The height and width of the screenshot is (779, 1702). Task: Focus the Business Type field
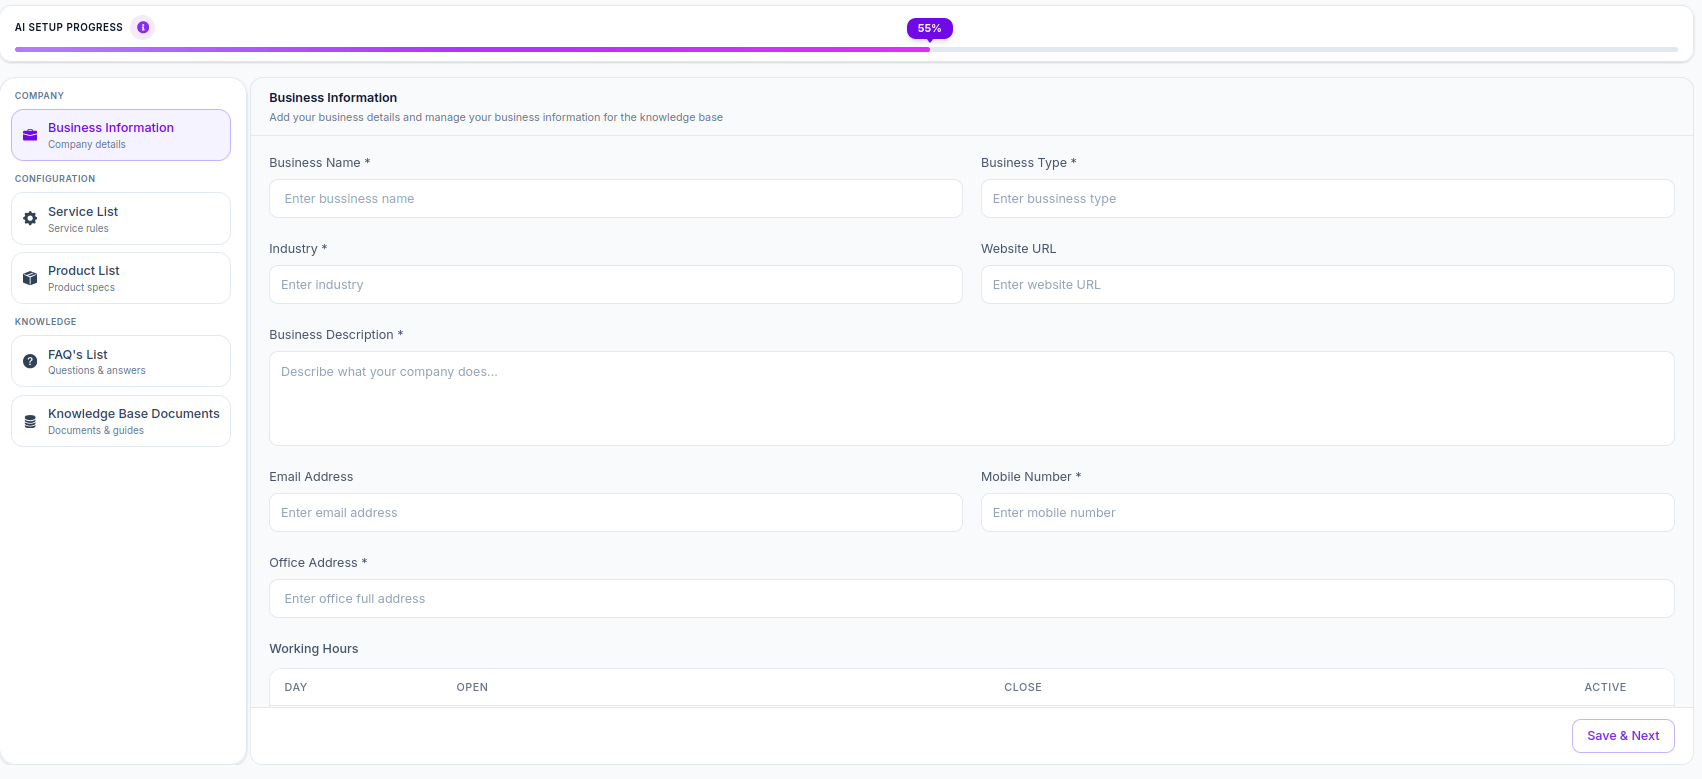[x=1327, y=199]
